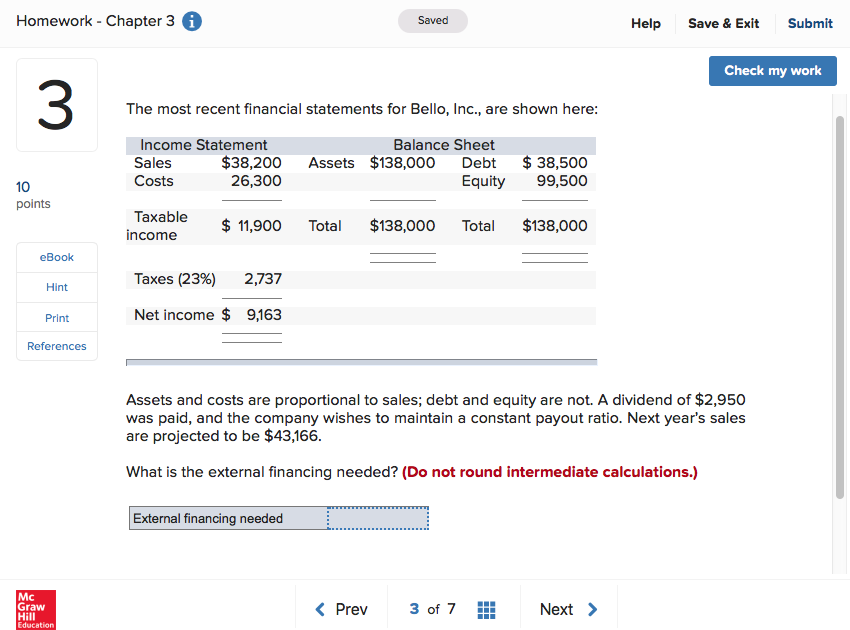Click the McGraw Hill Education logo
Image resolution: width=850 pixels, height=630 pixels.
[34, 609]
